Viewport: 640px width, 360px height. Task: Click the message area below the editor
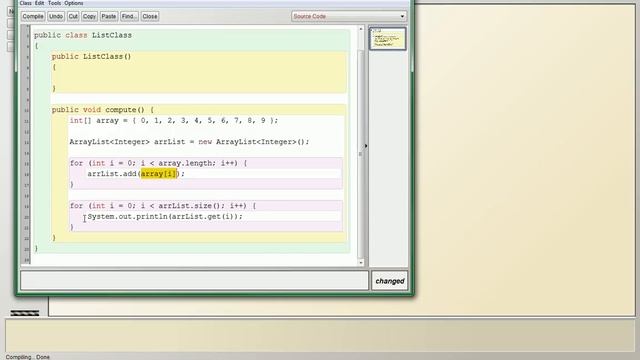194,281
